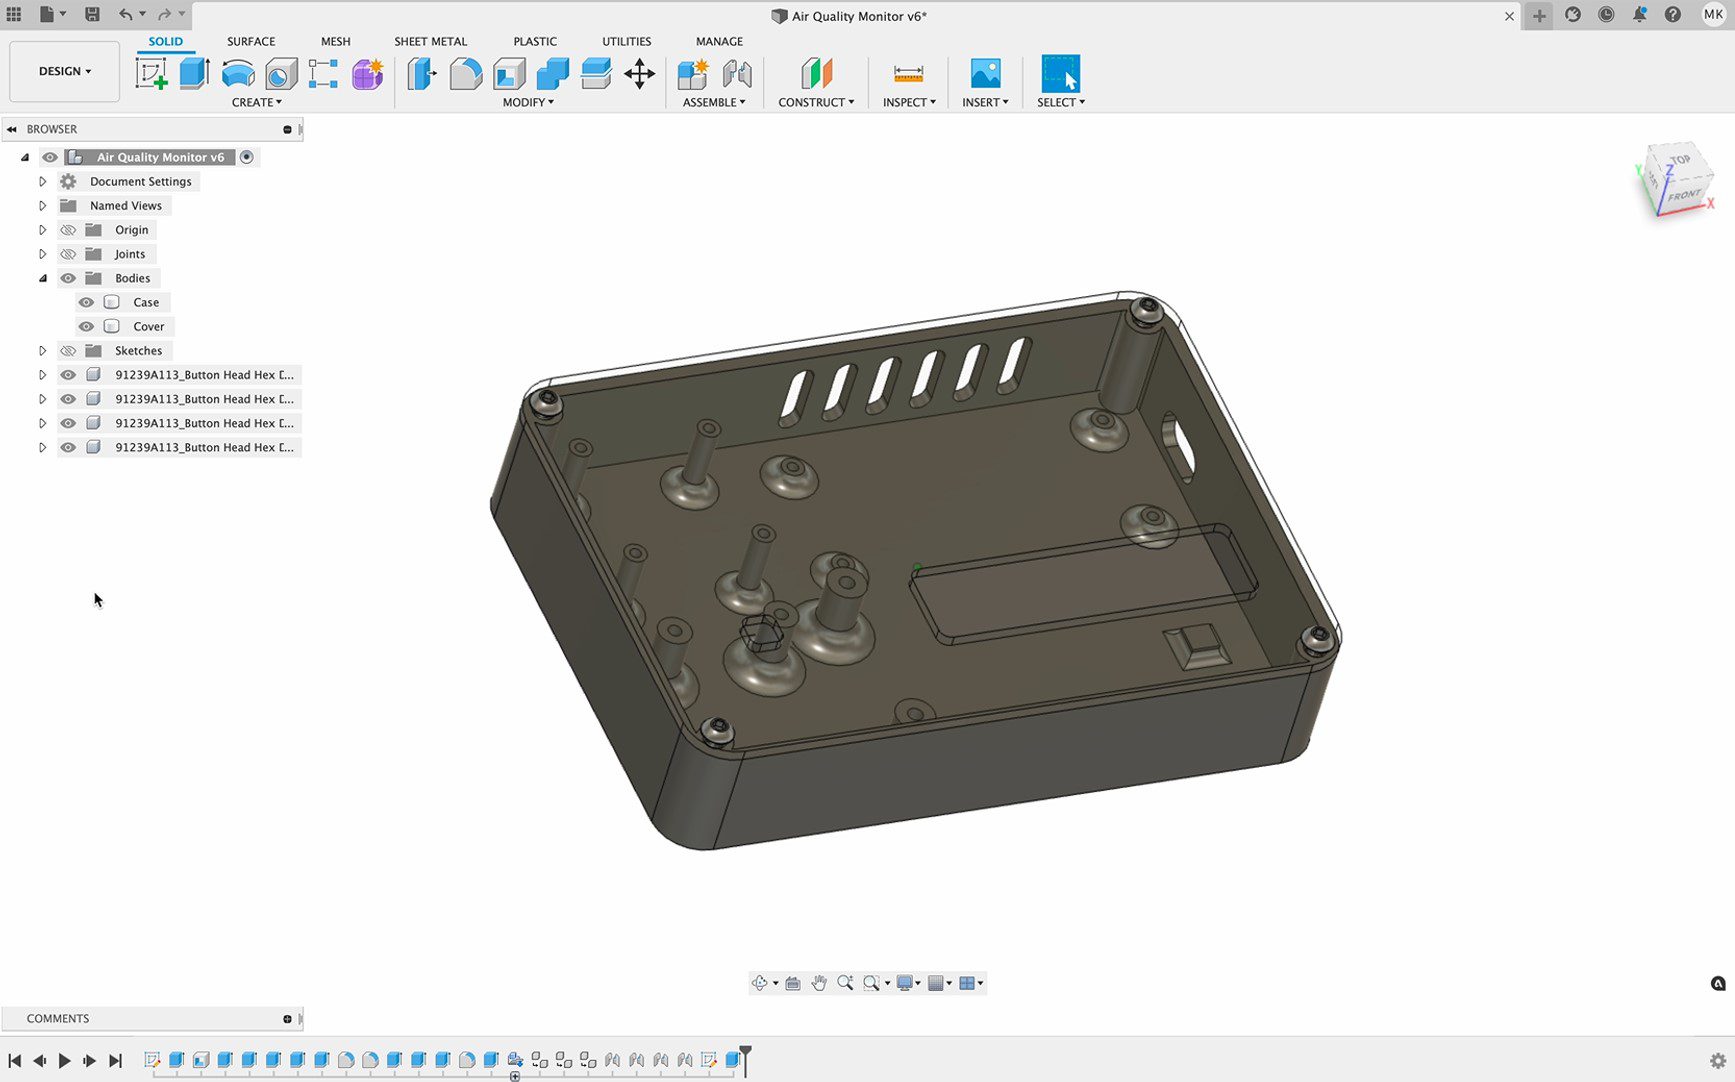Open the UTILITIES ribbon tab
Viewport: 1735px width, 1082px height.
click(626, 41)
